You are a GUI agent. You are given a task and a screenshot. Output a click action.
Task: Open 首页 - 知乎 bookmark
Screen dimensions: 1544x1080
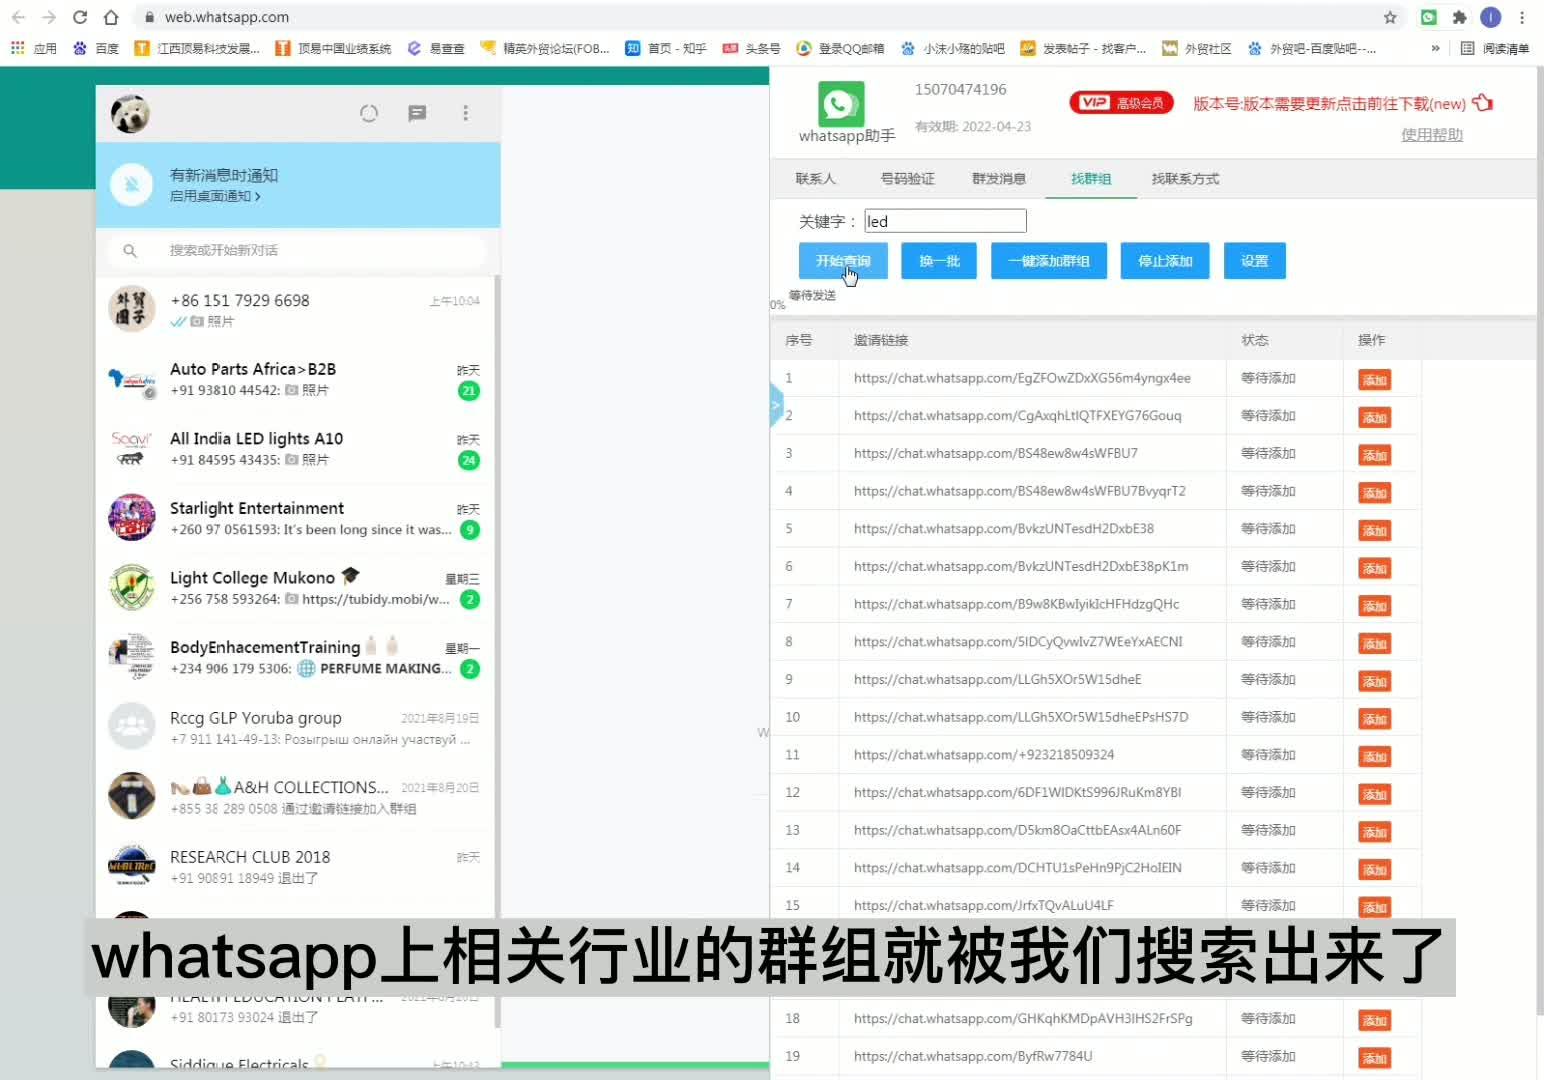click(666, 48)
